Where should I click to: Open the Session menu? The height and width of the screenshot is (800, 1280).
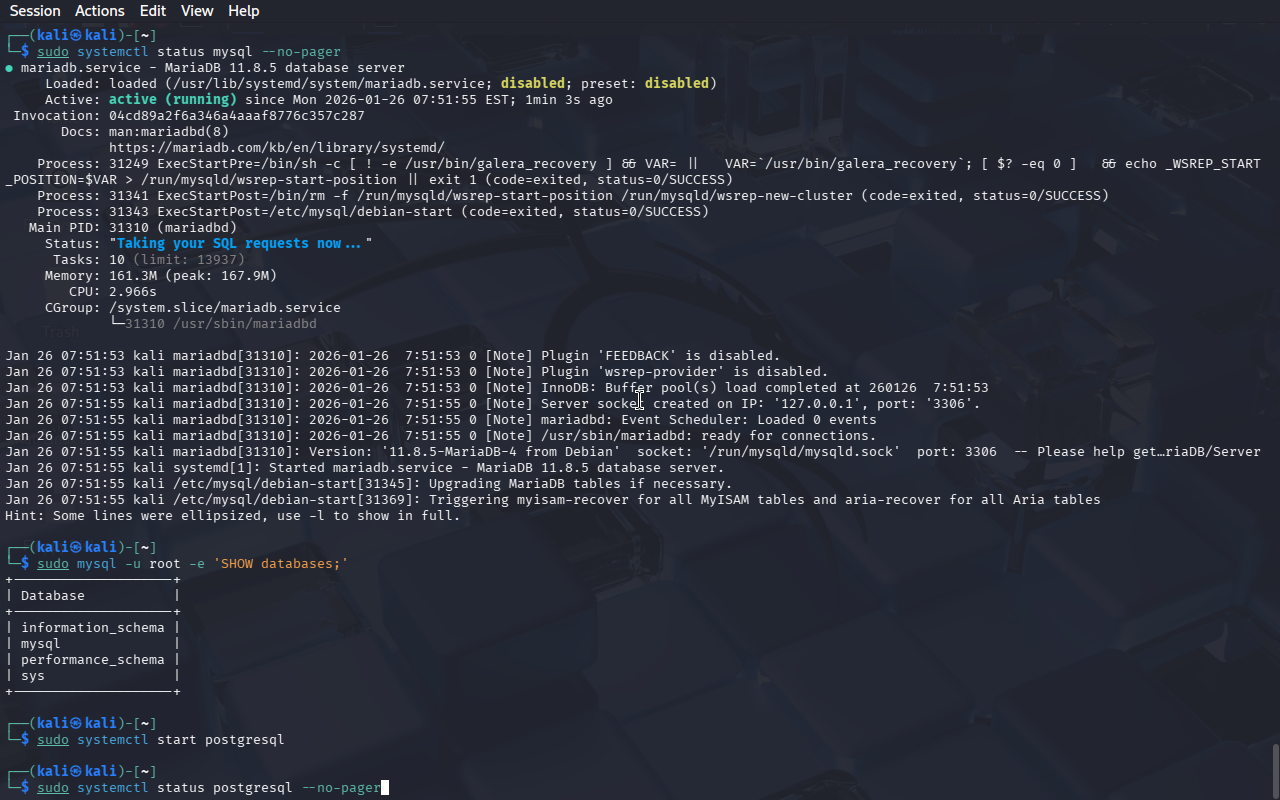[x=35, y=11]
